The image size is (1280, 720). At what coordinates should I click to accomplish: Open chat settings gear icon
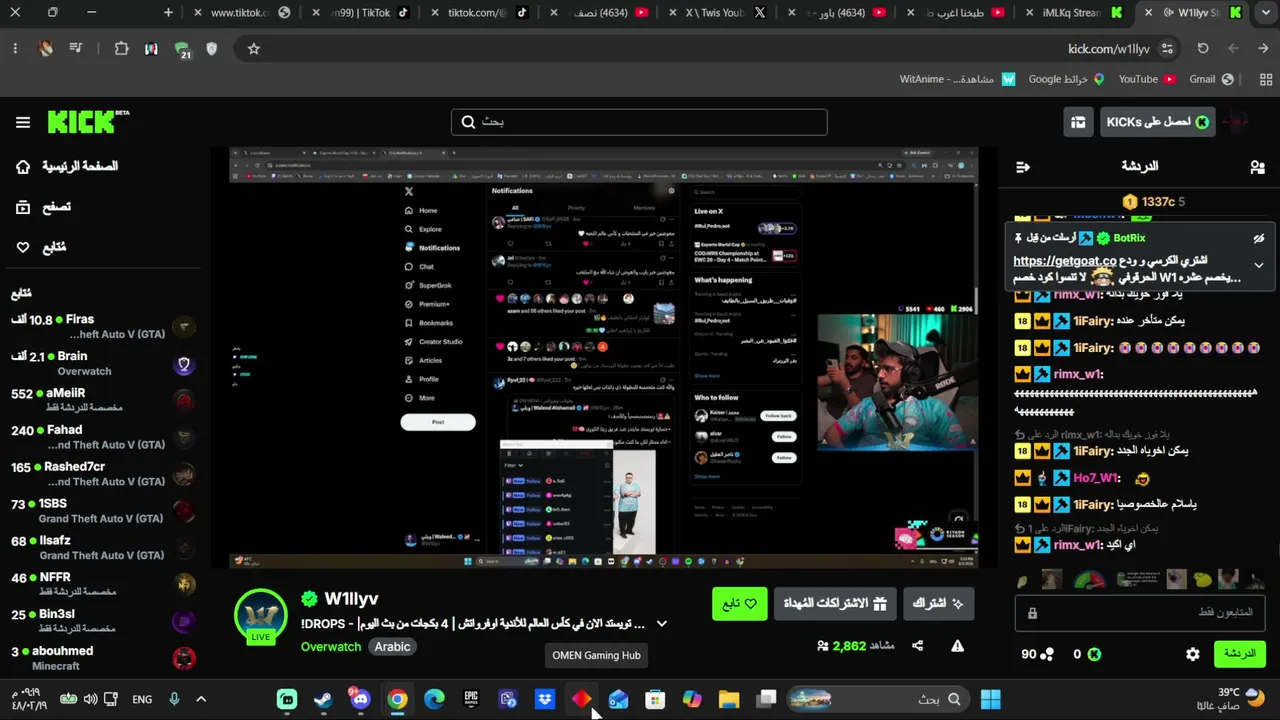coord(1193,654)
